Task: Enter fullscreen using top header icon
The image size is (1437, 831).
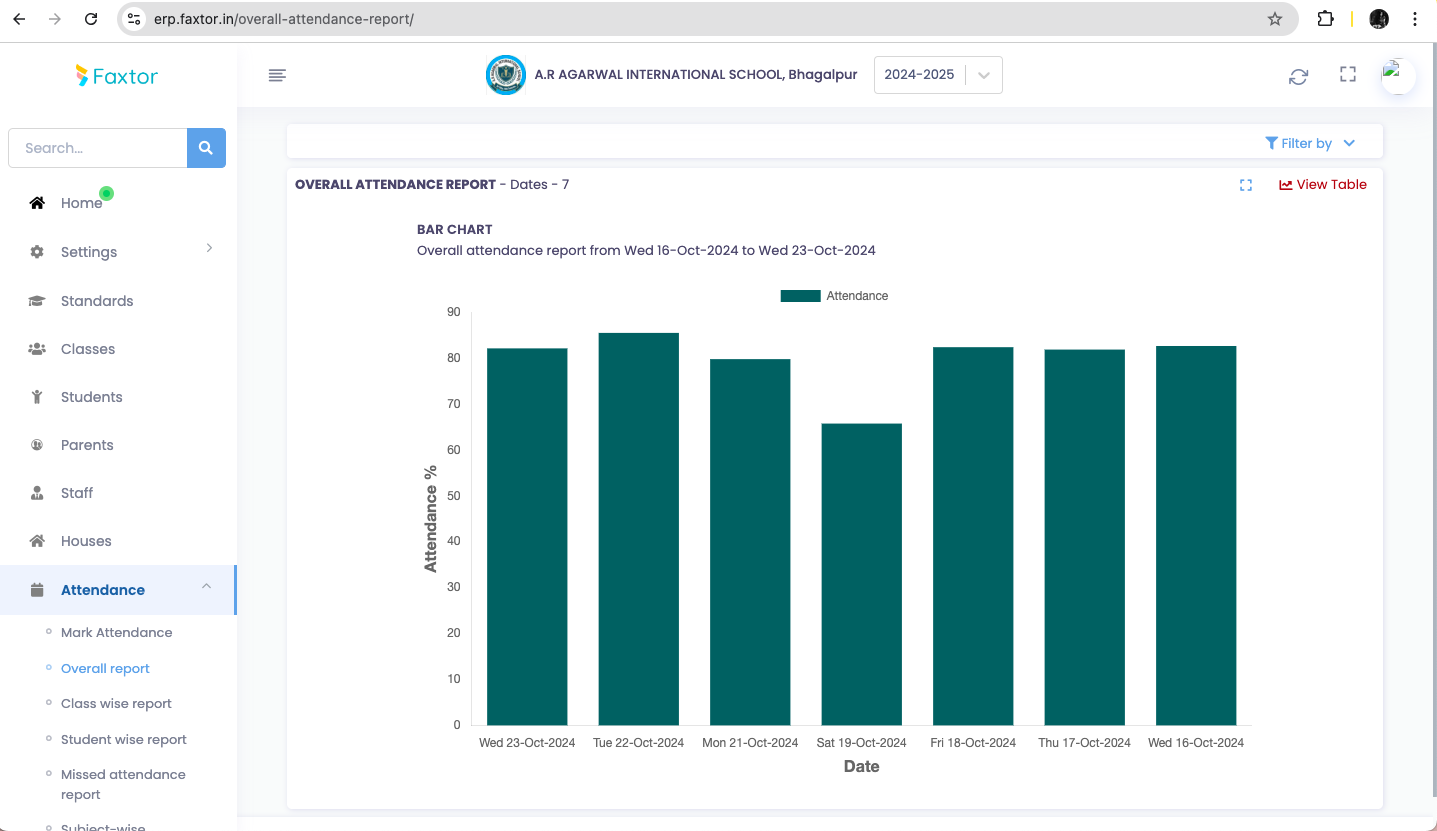Action: click(1347, 75)
